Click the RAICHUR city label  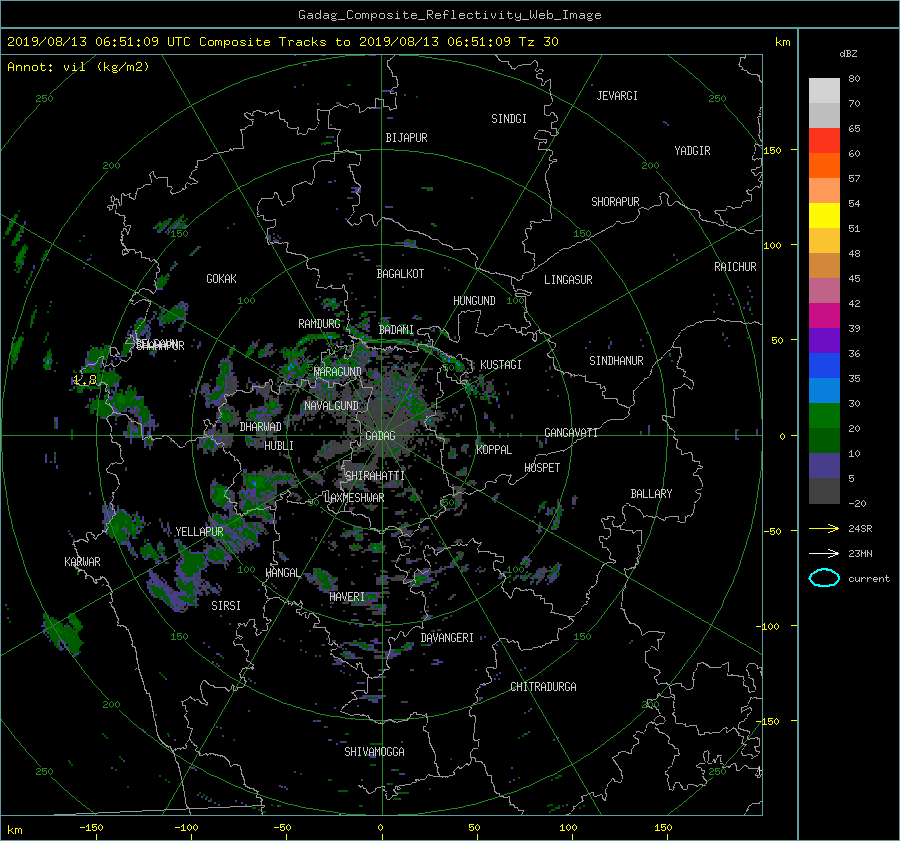click(x=735, y=267)
